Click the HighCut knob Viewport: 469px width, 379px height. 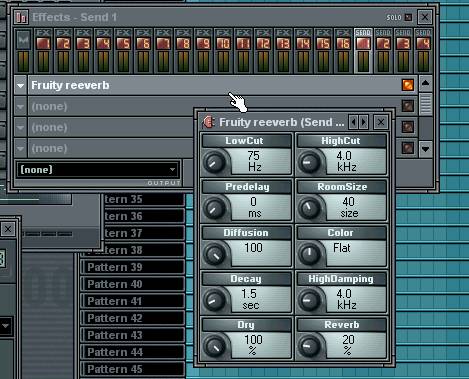pos(309,162)
